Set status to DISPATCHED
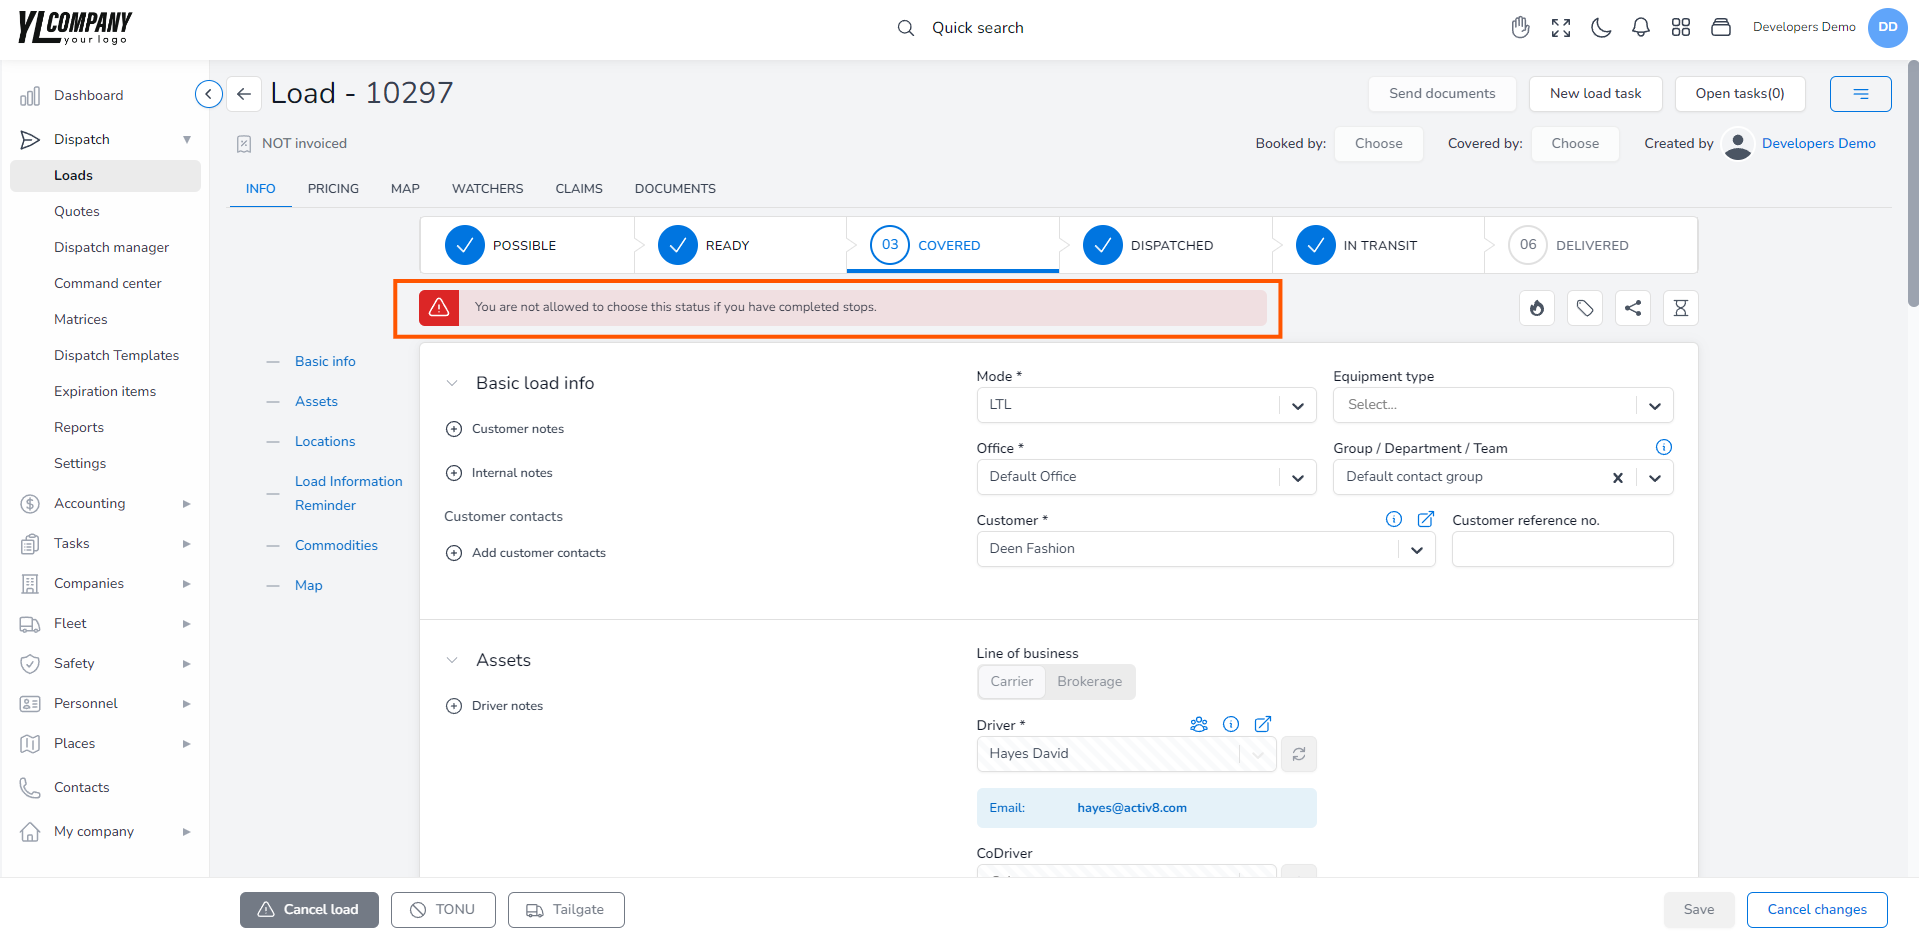The height and width of the screenshot is (936, 1919). pyautogui.click(x=1166, y=245)
